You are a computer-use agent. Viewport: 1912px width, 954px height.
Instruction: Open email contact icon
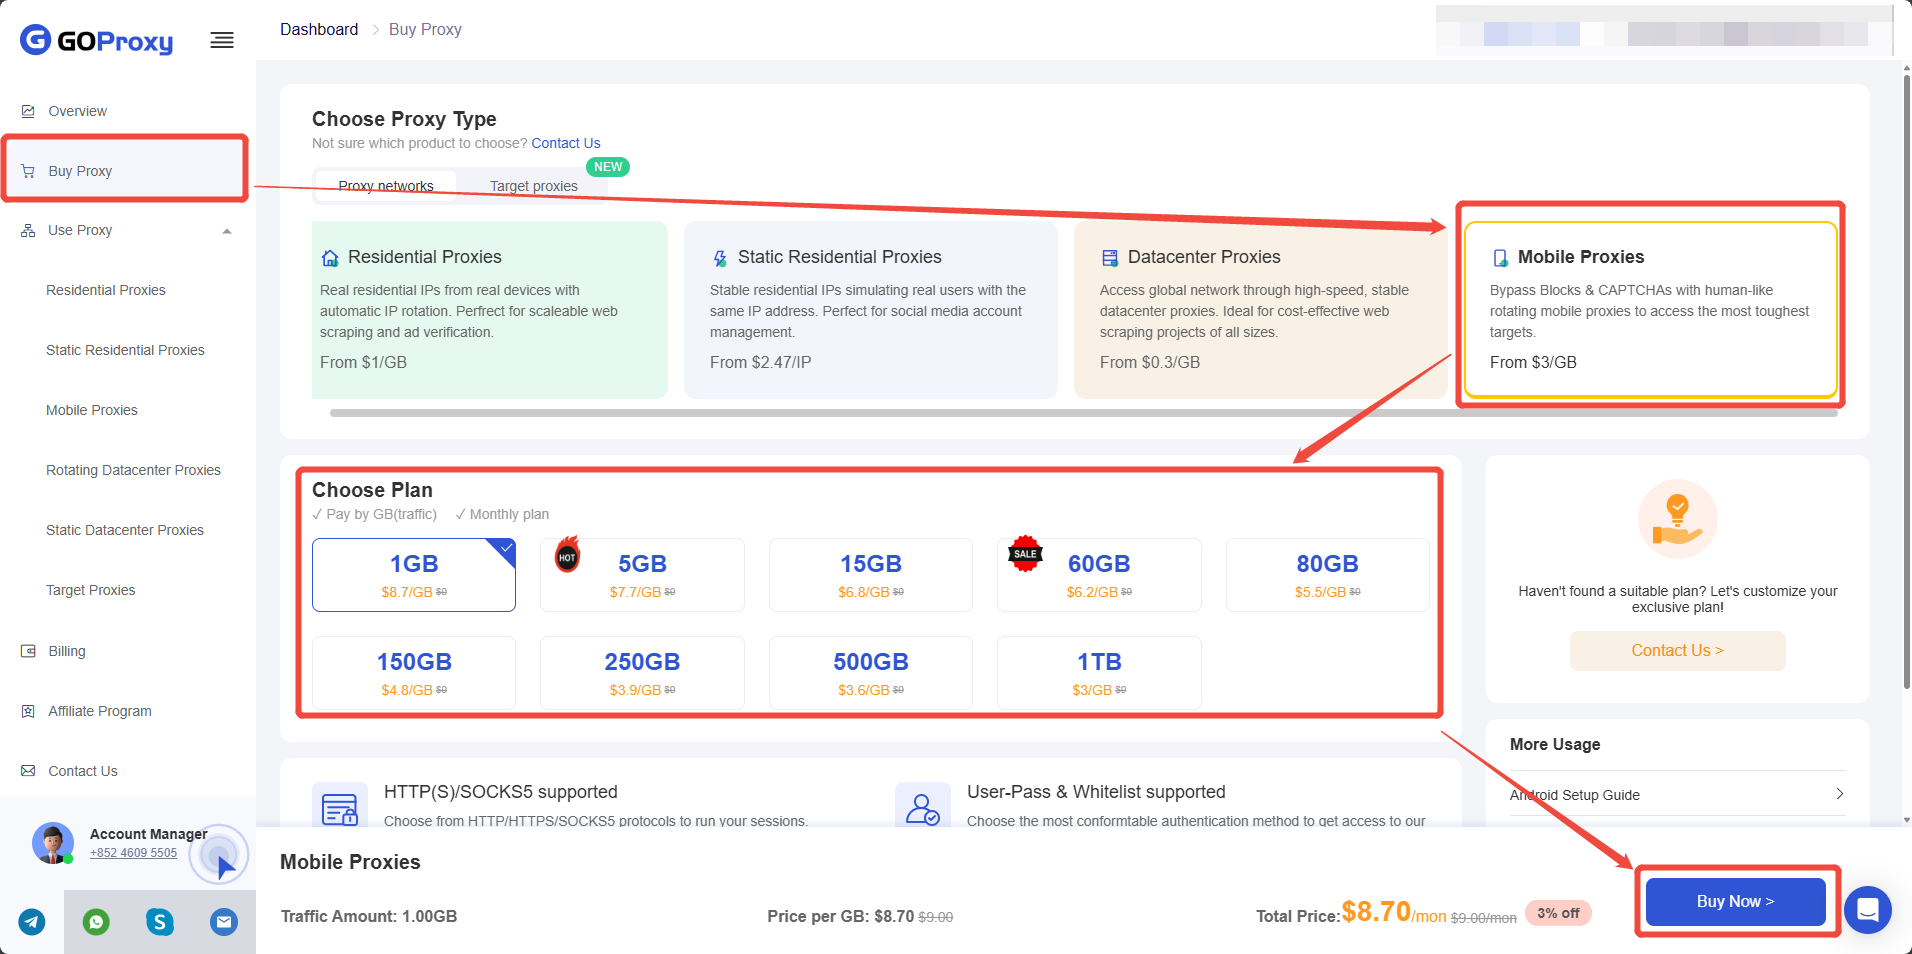(224, 922)
